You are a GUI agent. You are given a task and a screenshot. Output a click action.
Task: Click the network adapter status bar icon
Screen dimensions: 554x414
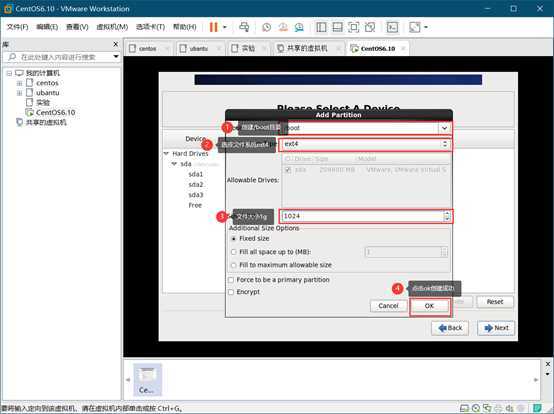(x=487, y=408)
